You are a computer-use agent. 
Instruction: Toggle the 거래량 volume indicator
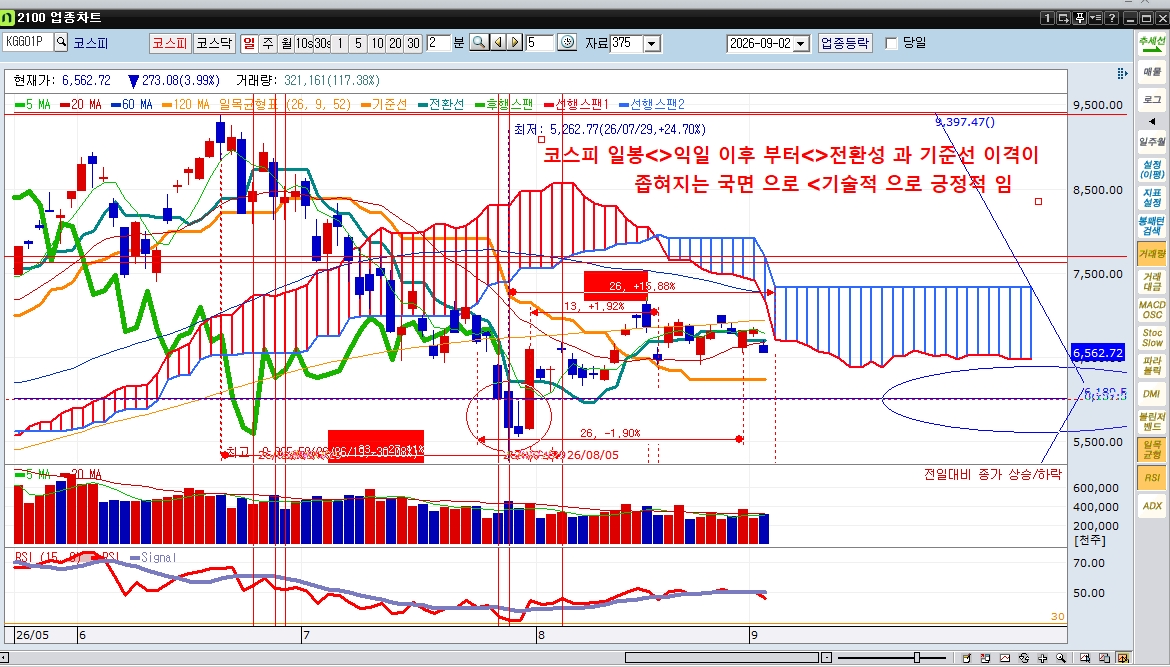1151,254
